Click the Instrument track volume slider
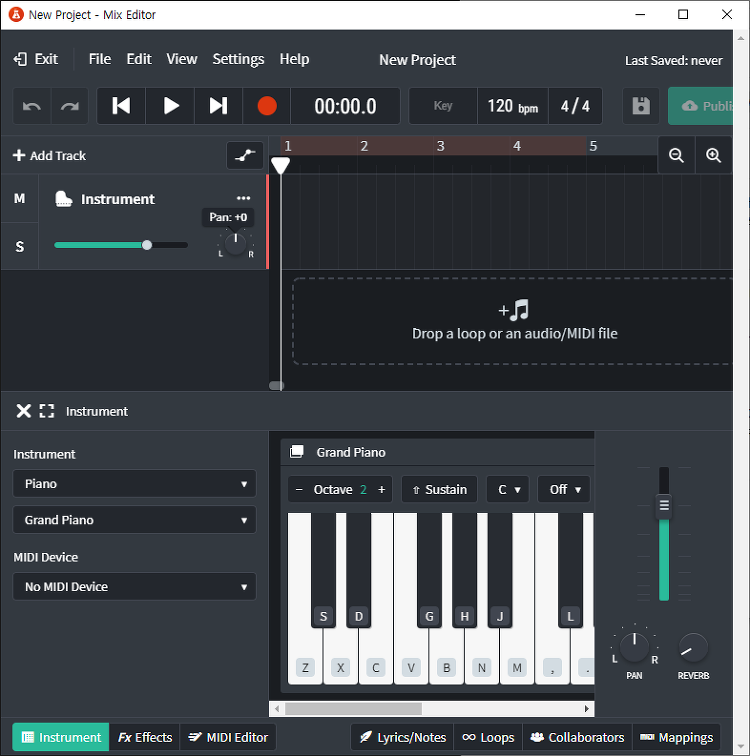The width and height of the screenshot is (750, 756). pyautogui.click(x=121, y=245)
